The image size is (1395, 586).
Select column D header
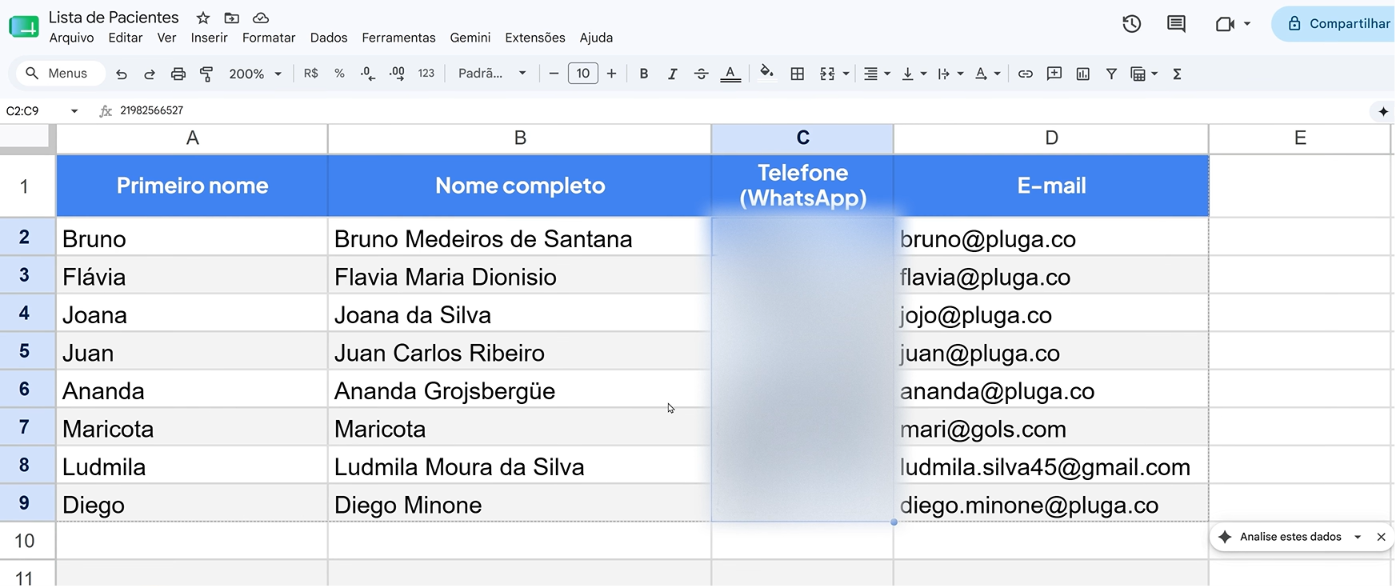pos(1051,138)
